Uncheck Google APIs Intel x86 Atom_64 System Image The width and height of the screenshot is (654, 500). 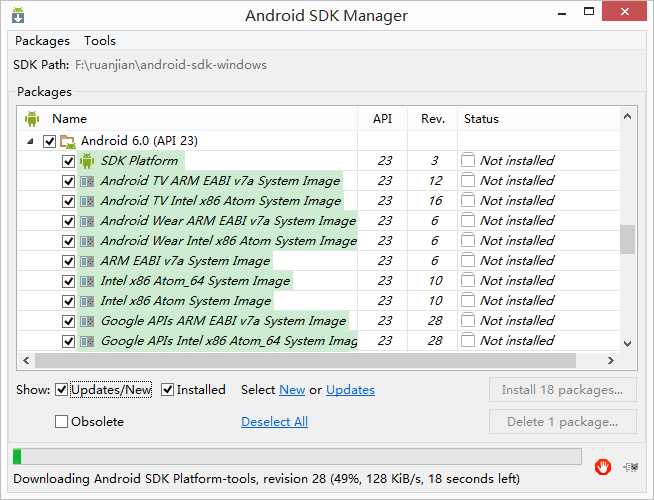[68, 342]
